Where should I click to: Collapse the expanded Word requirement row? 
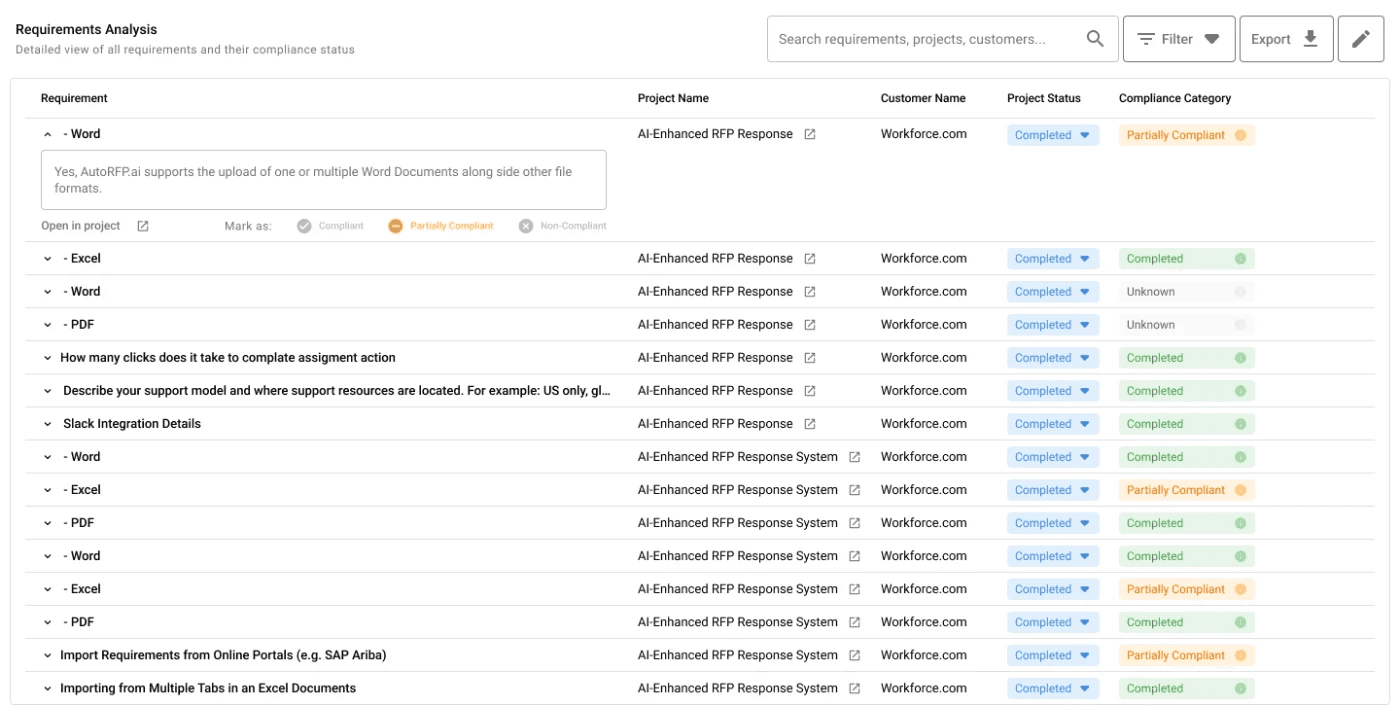coord(47,134)
